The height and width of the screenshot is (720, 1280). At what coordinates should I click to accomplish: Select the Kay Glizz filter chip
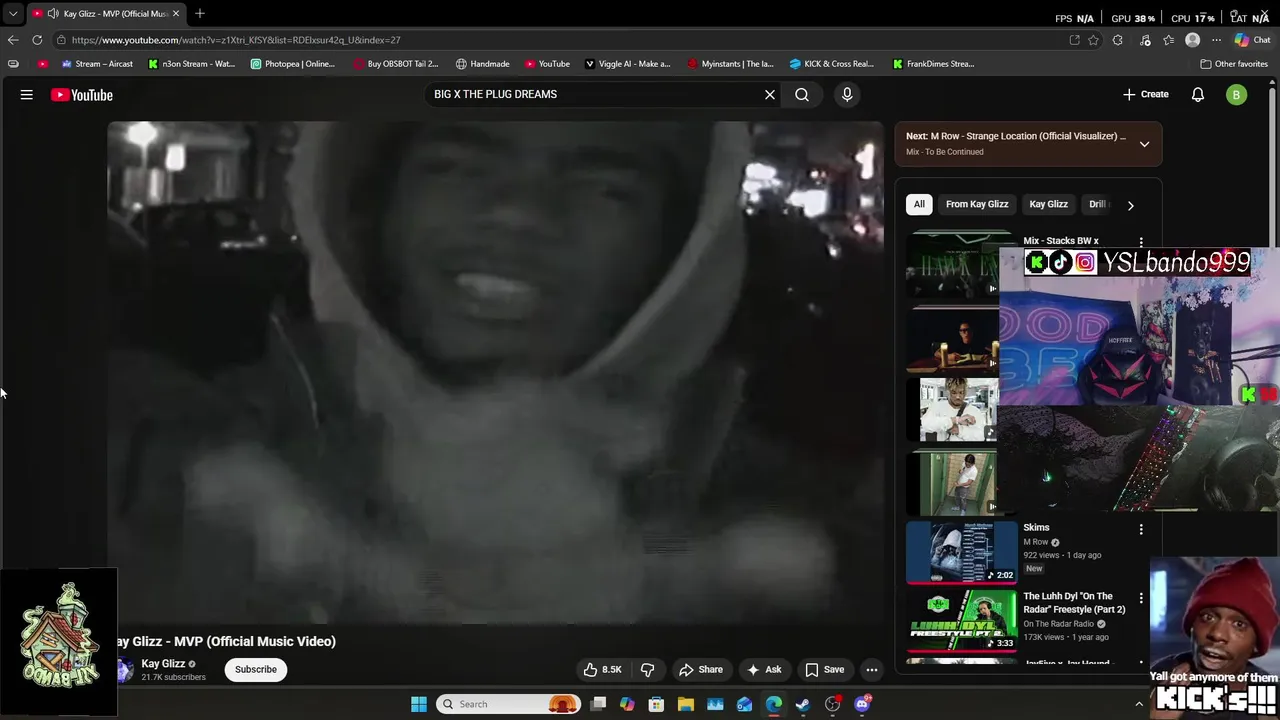tap(1049, 204)
